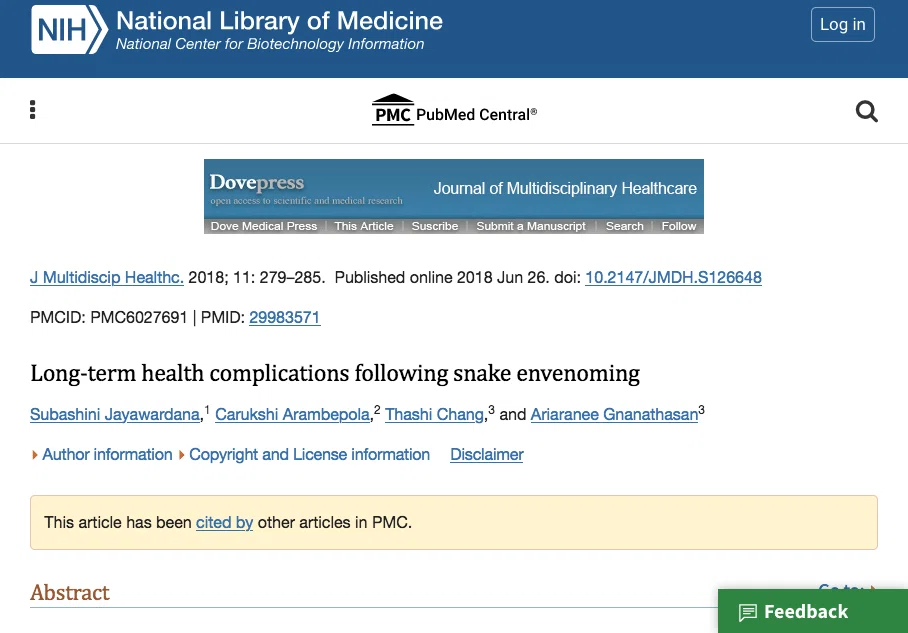Open Dove Medical Press menu item

point(264,226)
